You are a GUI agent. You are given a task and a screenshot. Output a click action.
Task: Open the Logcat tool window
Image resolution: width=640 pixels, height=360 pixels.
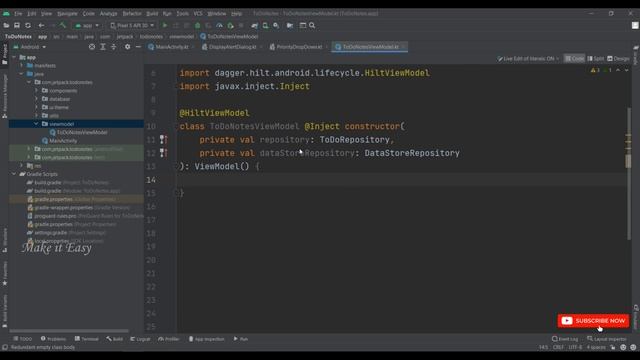pos(140,339)
